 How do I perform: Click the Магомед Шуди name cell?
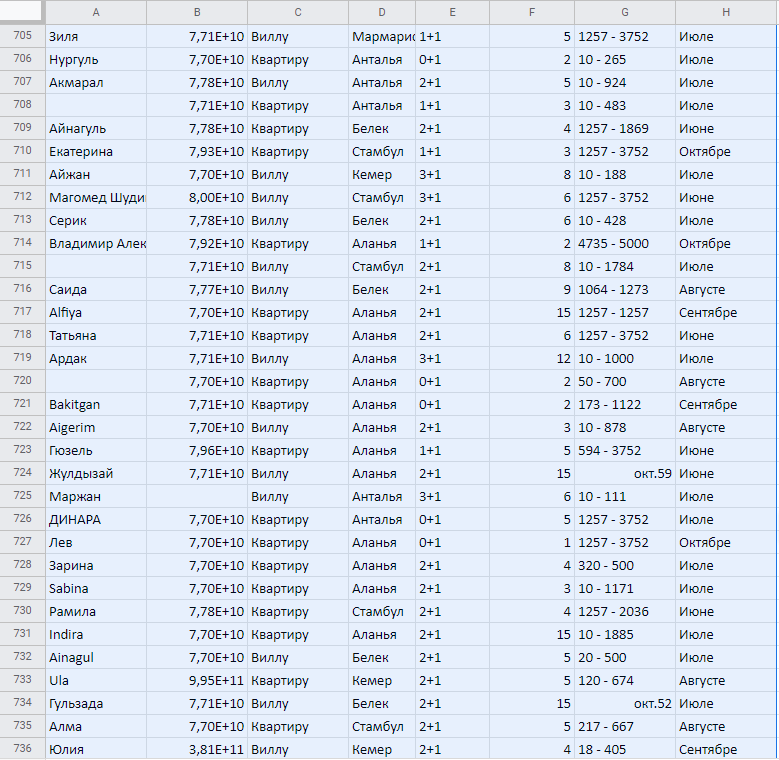coord(96,197)
